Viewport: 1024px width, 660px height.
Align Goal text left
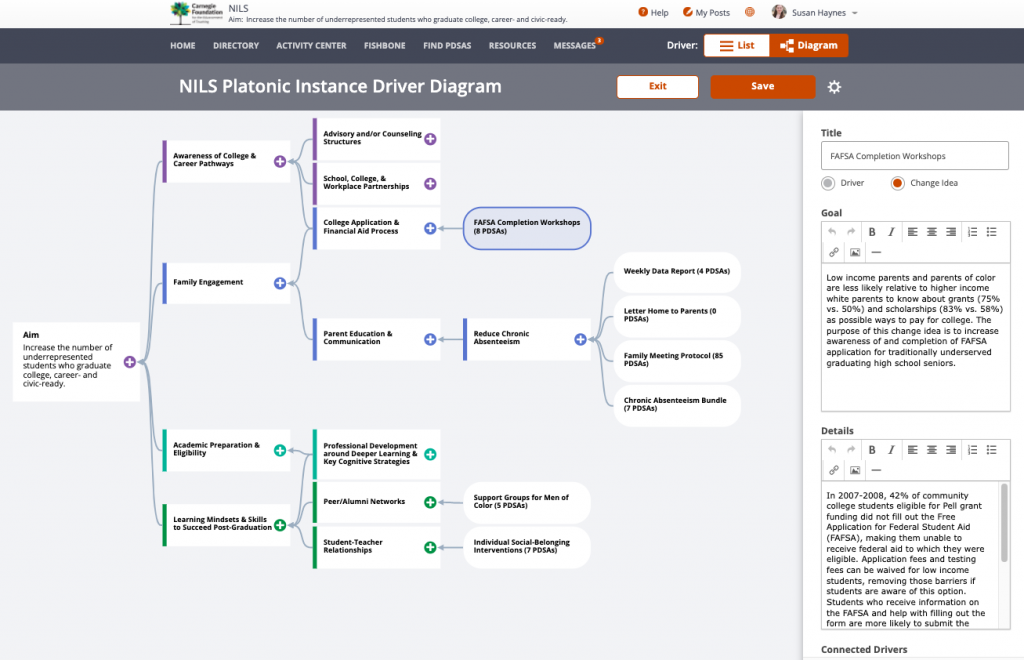coord(912,232)
